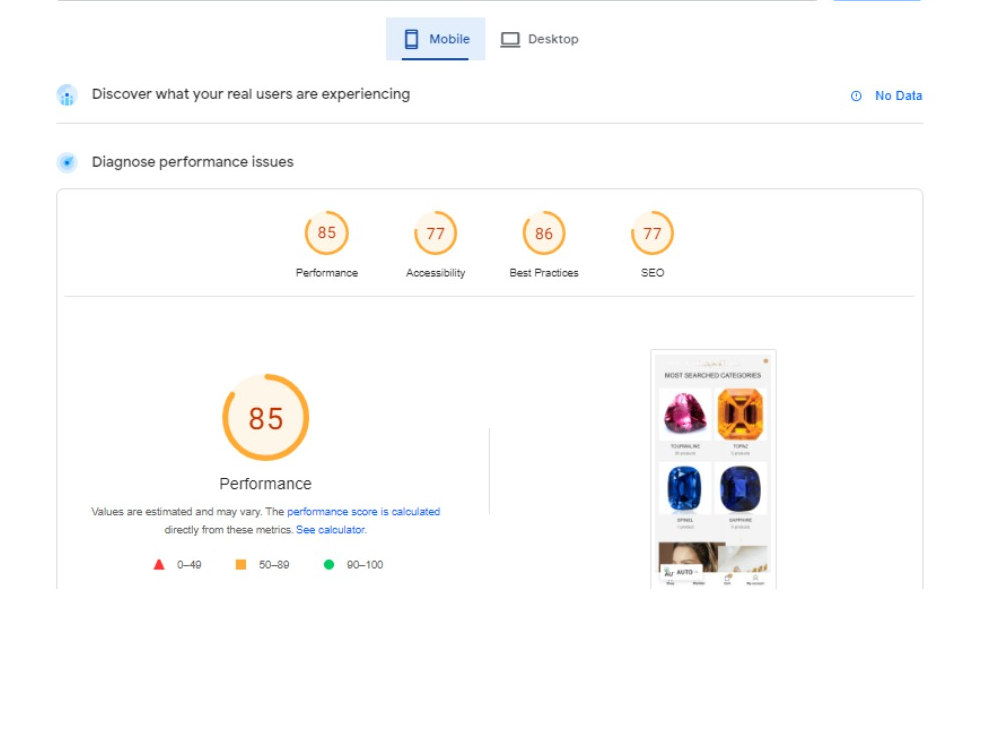
Task: Click the No Data link
Action: pos(898,96)
